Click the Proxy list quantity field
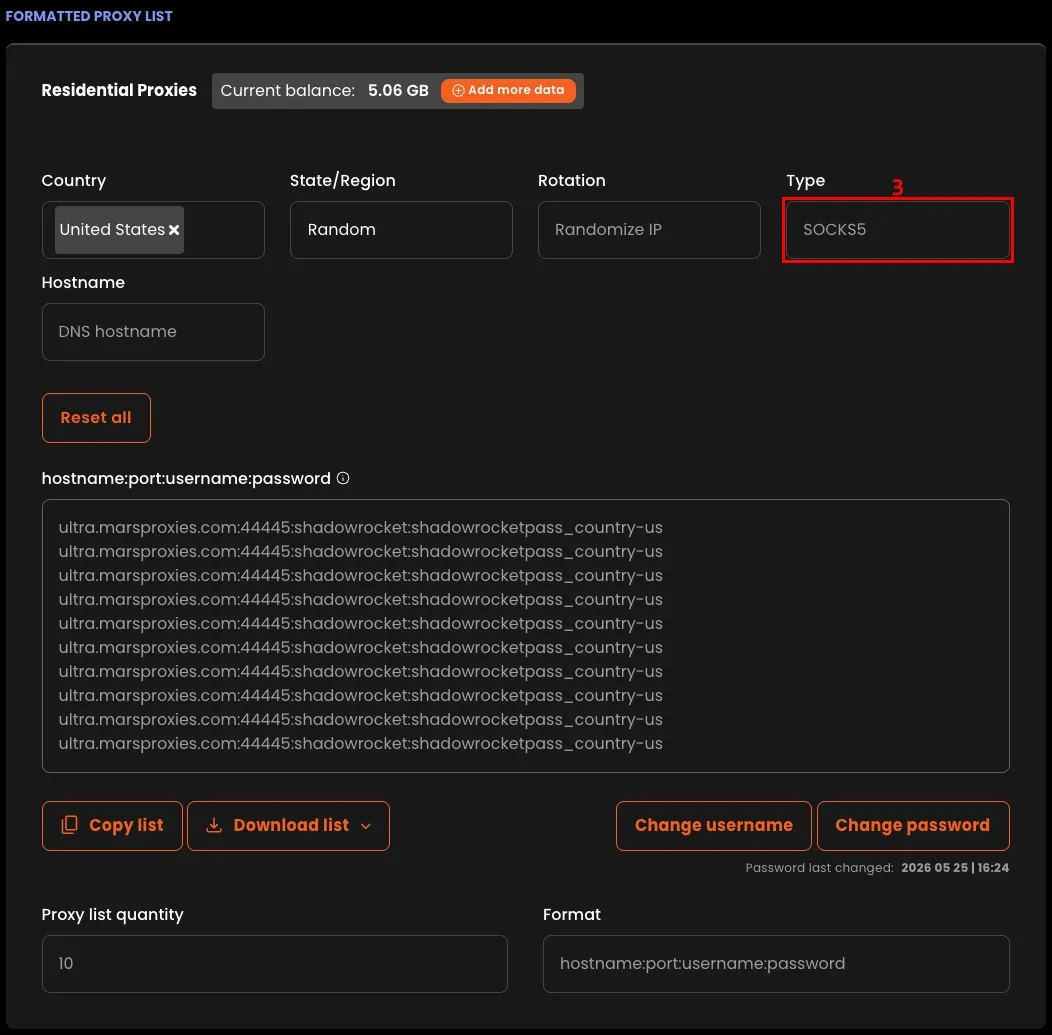 click(x=274, y=964)
